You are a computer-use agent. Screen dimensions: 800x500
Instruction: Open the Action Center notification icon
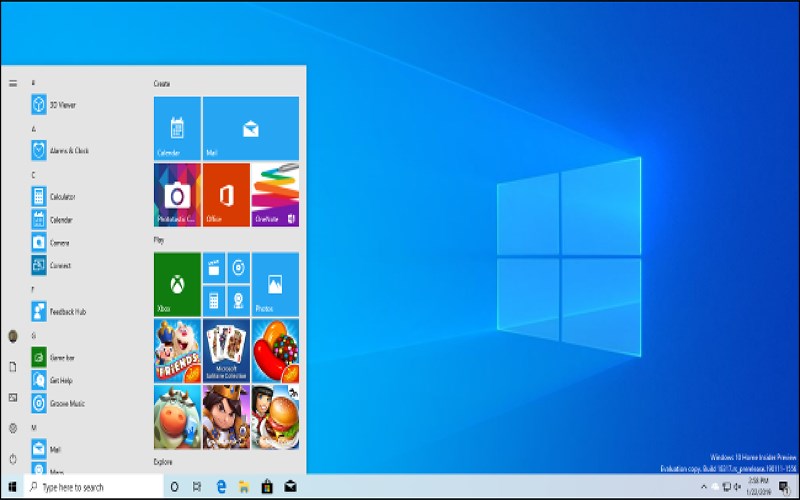coord(784,487)
